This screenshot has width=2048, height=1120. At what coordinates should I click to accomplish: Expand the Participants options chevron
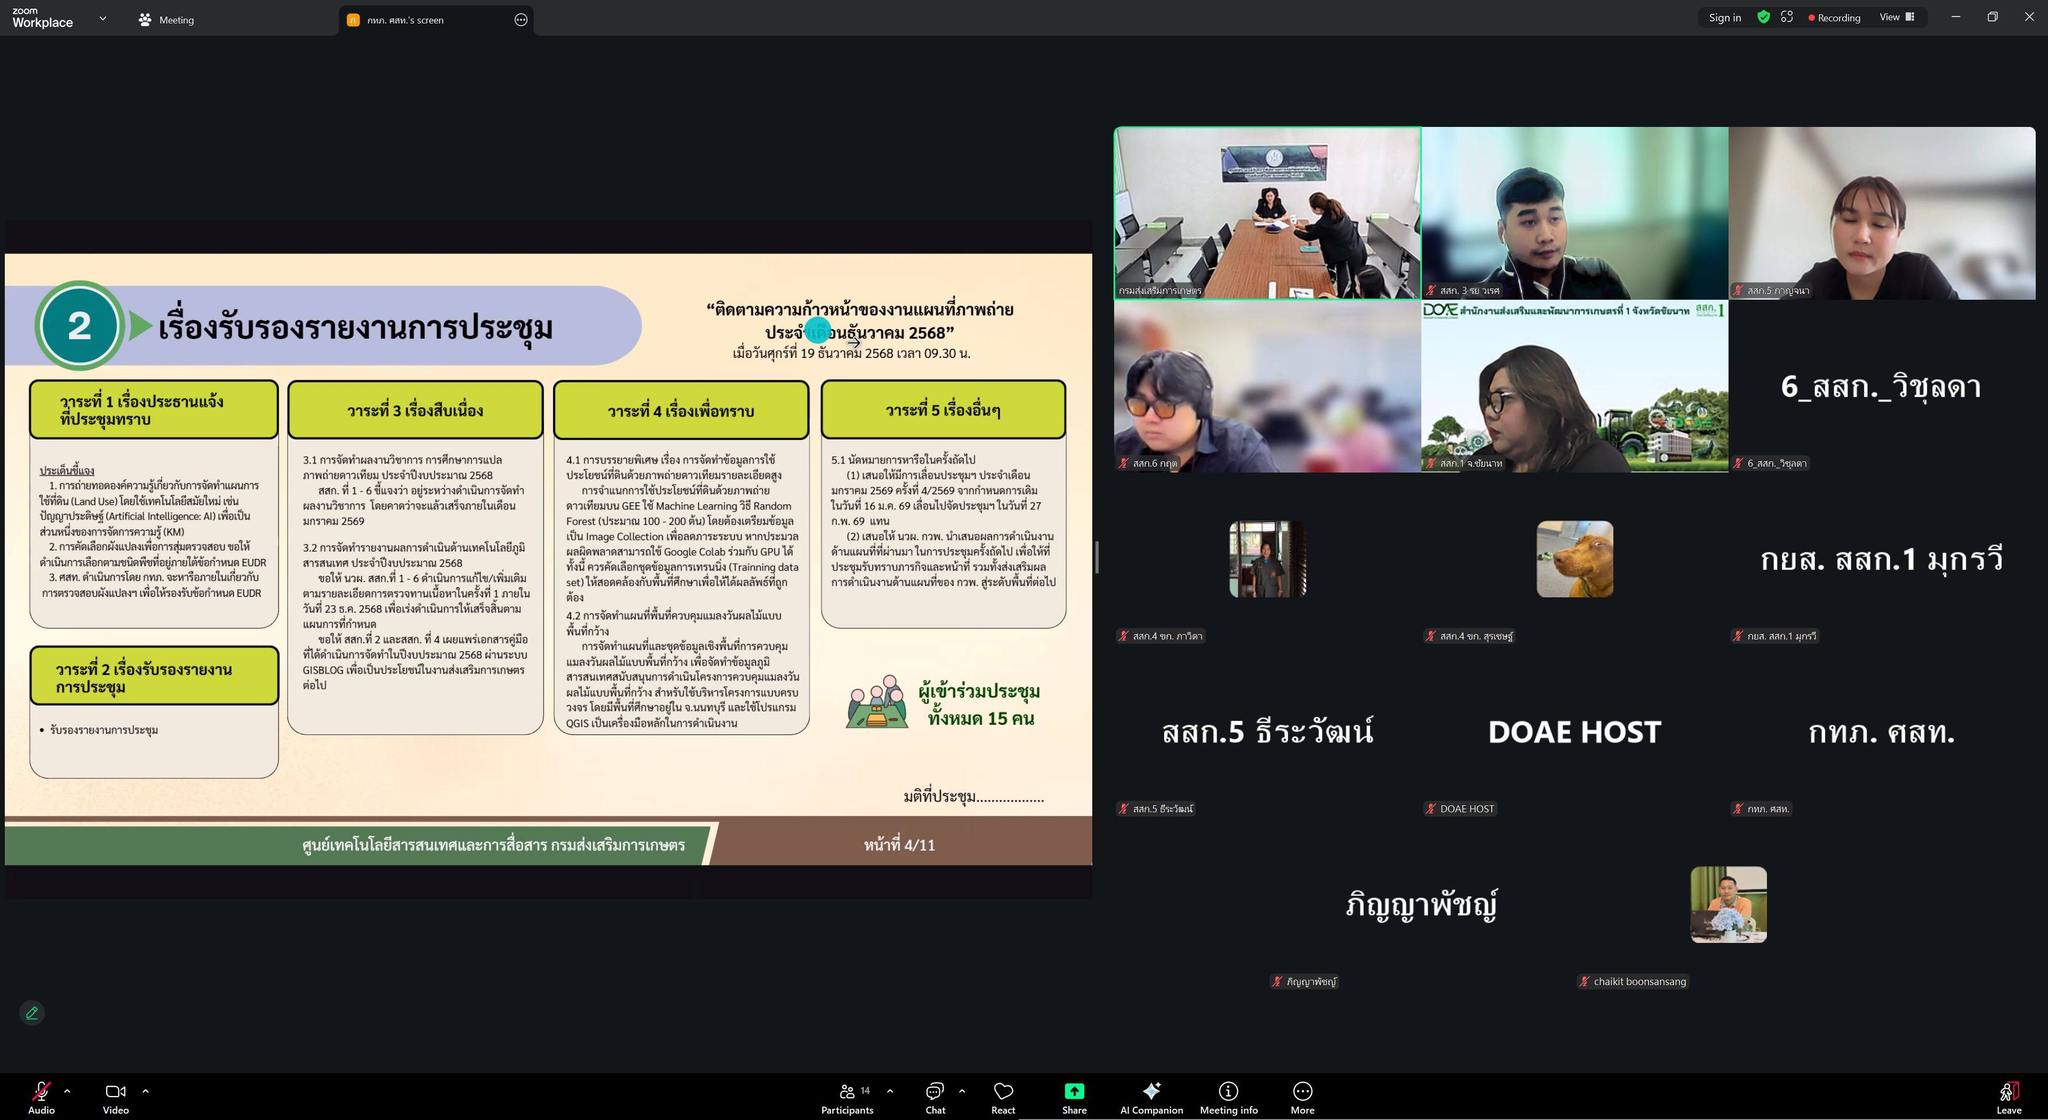click(x=890, y=1091)
